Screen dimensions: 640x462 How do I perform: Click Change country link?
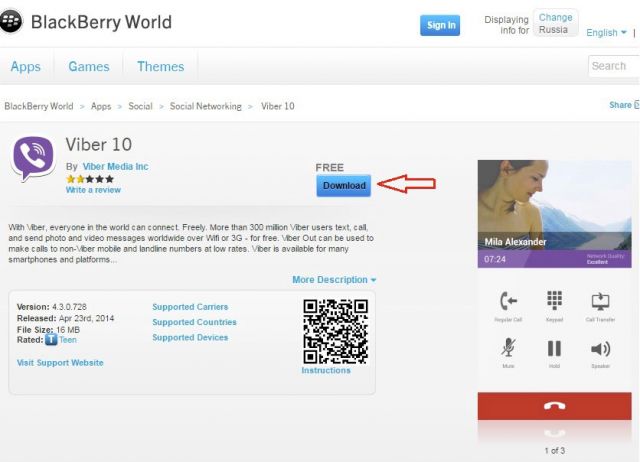click(555, 18)
